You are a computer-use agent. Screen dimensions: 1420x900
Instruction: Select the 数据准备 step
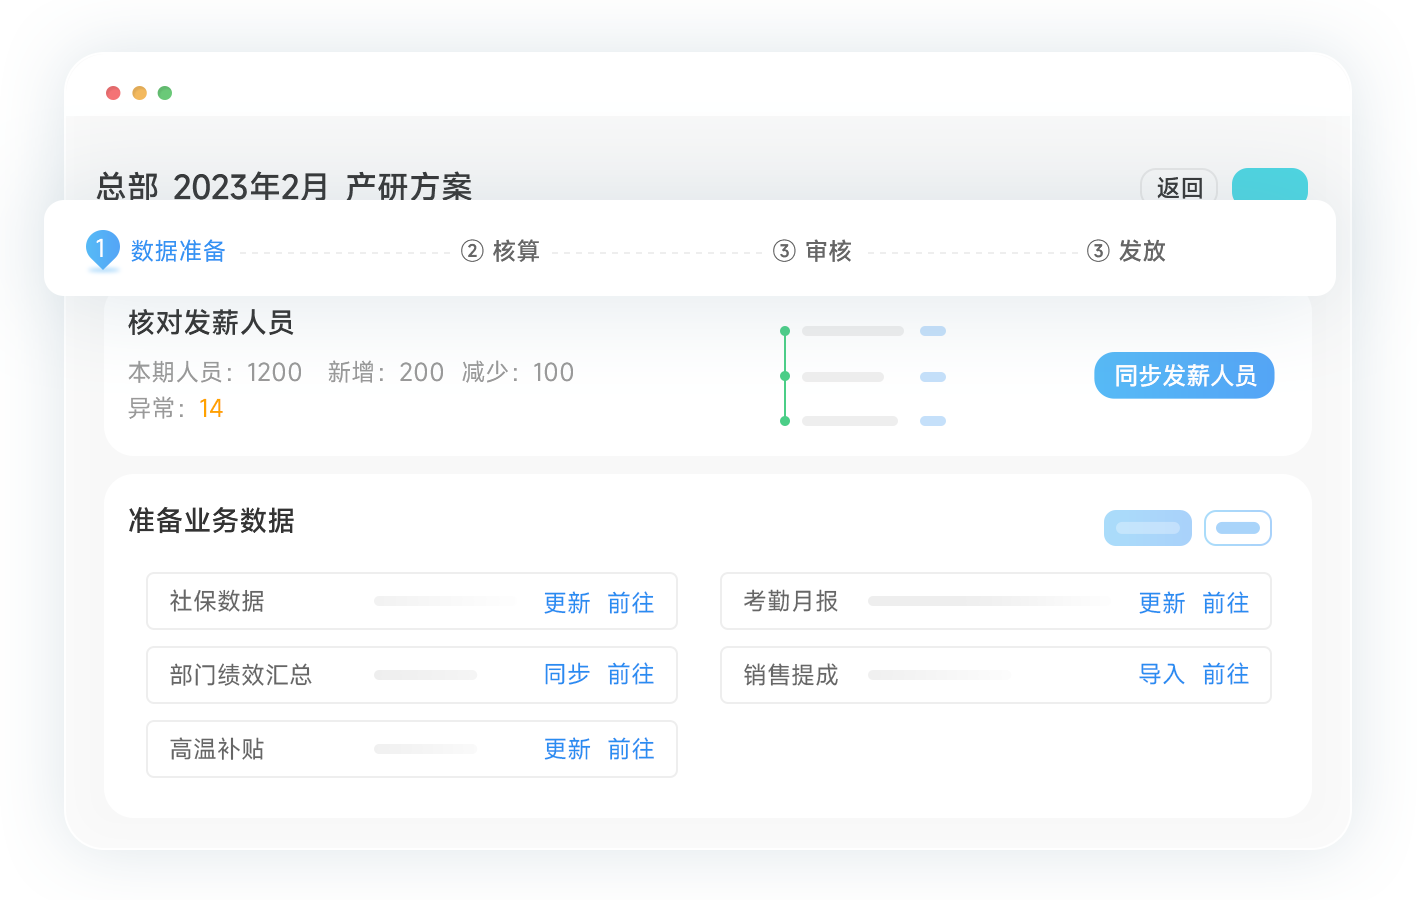coord(177,251)
